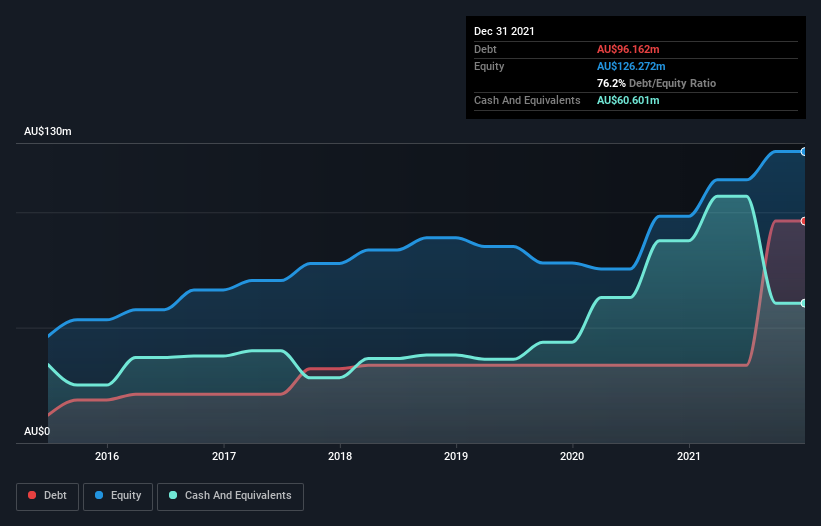Click the Equity end-point marker on chart
The width and height of the screenshot is (821, 526).
804,152
